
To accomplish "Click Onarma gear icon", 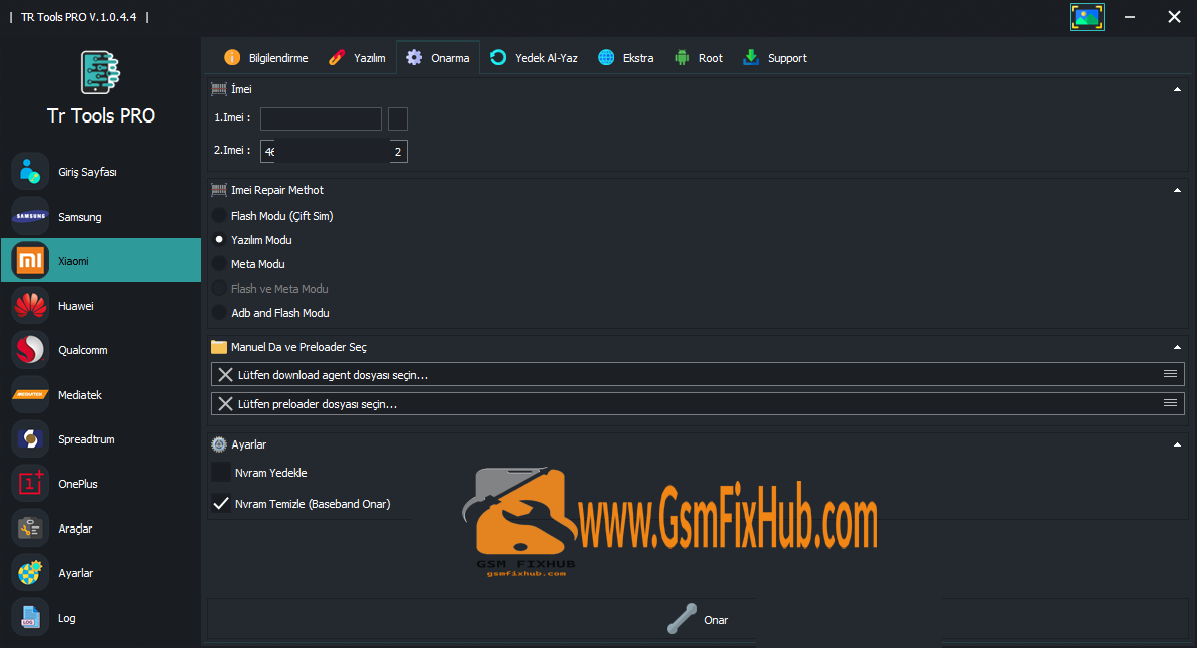I will click(414, 57).
